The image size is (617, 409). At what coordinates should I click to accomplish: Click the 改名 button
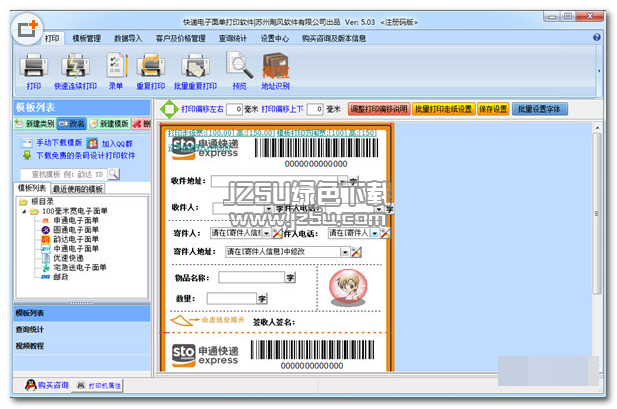[72, 124]
